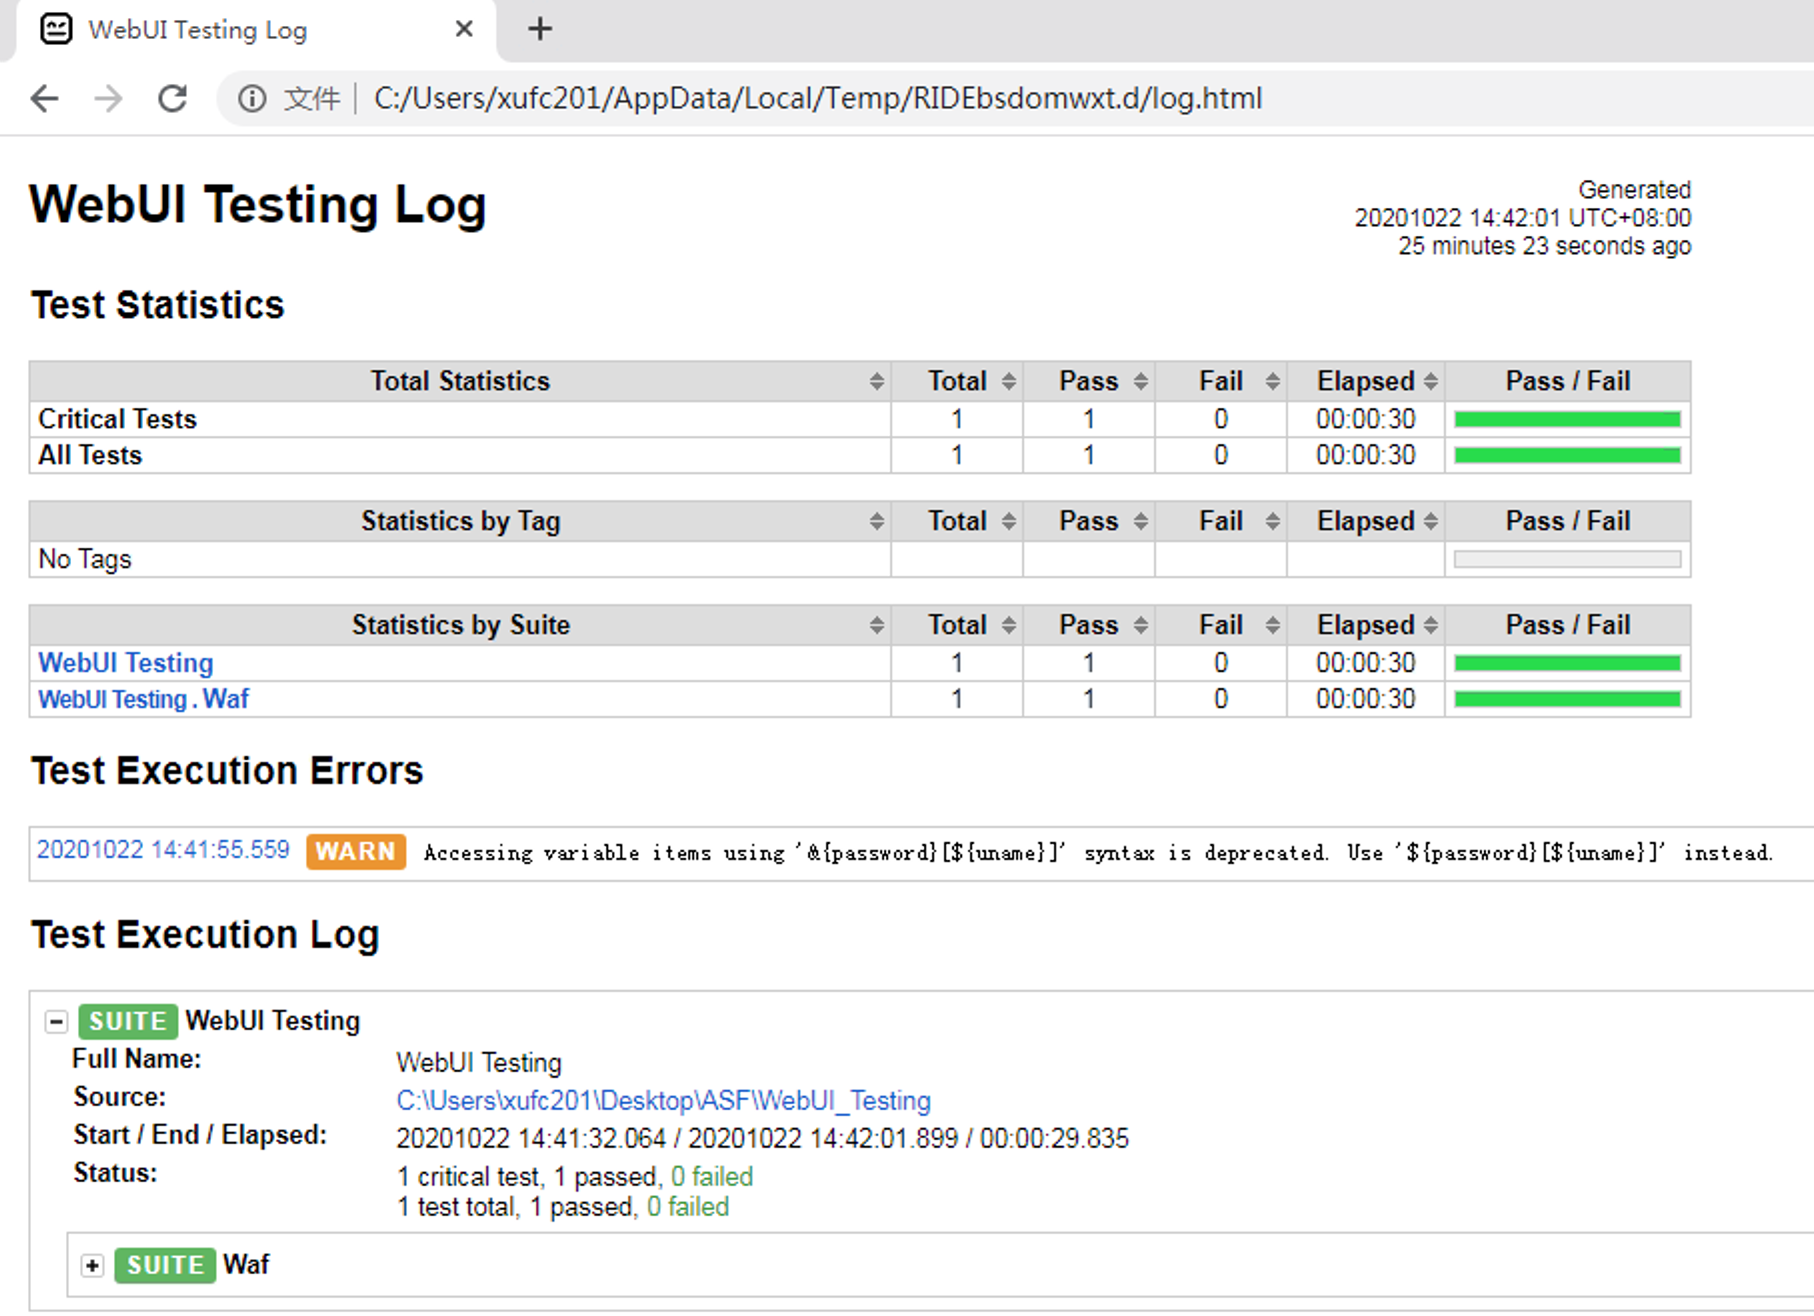This screenshot has height=1316, width=1814.
Task: Click the Test Execution Log heading
Action: [x=205, y=935]
